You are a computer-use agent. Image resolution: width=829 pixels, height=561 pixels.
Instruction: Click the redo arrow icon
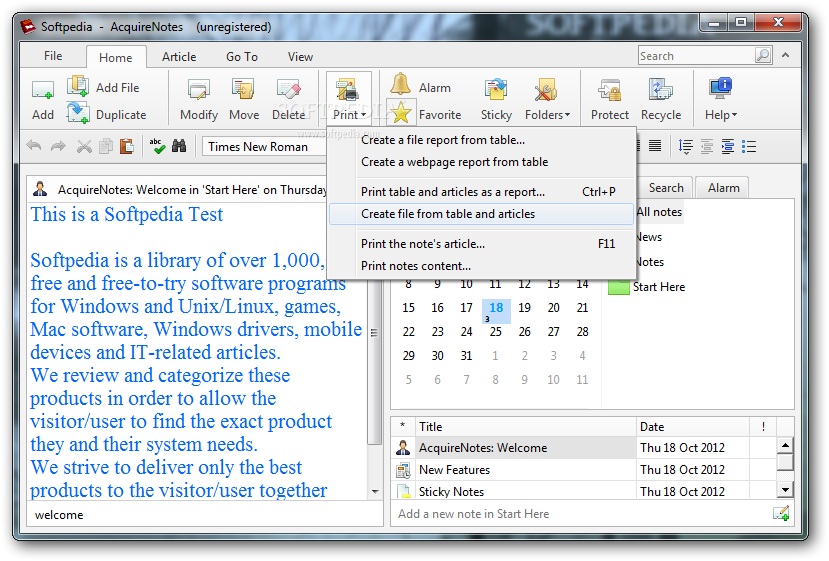[x=58, y=146]
